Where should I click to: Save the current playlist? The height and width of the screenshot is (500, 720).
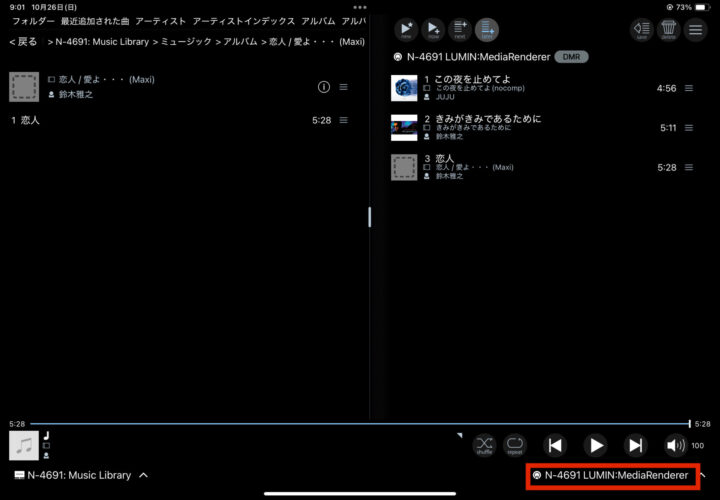pyautogui.click(x=641, y=30)
